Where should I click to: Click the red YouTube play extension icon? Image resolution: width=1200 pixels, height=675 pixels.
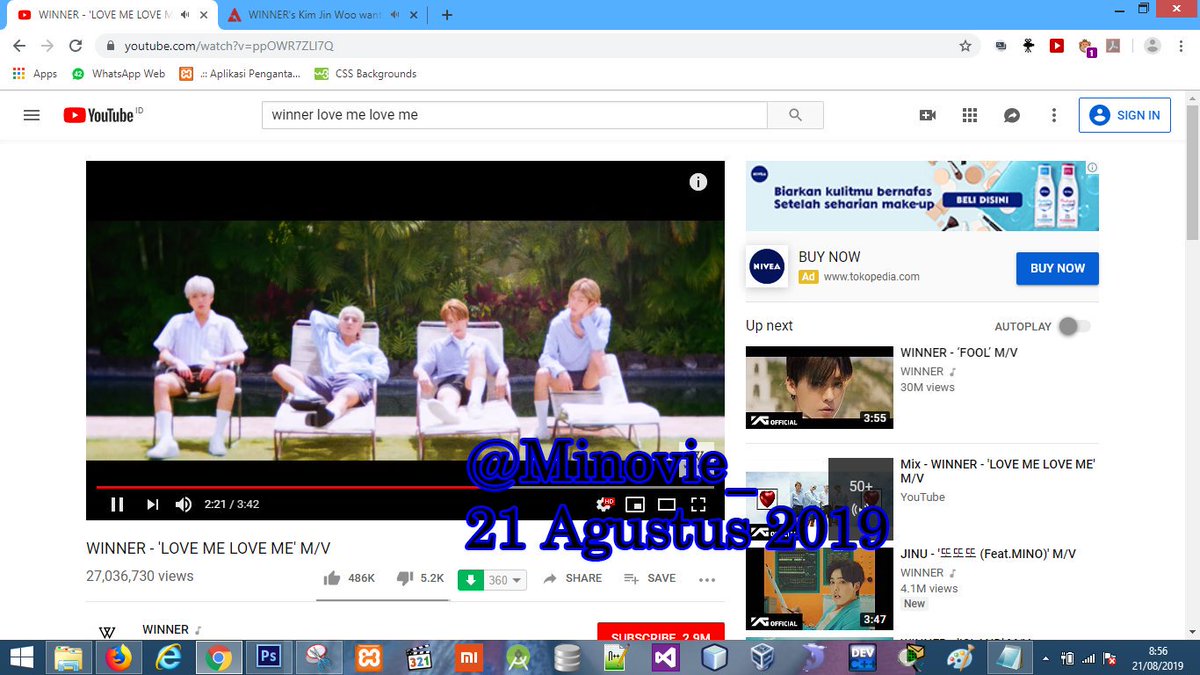point(1056,46)
